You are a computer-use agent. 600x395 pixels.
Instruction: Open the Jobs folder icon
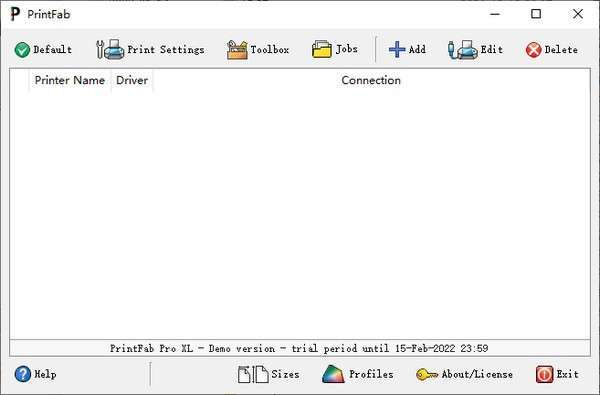point(322,49)
